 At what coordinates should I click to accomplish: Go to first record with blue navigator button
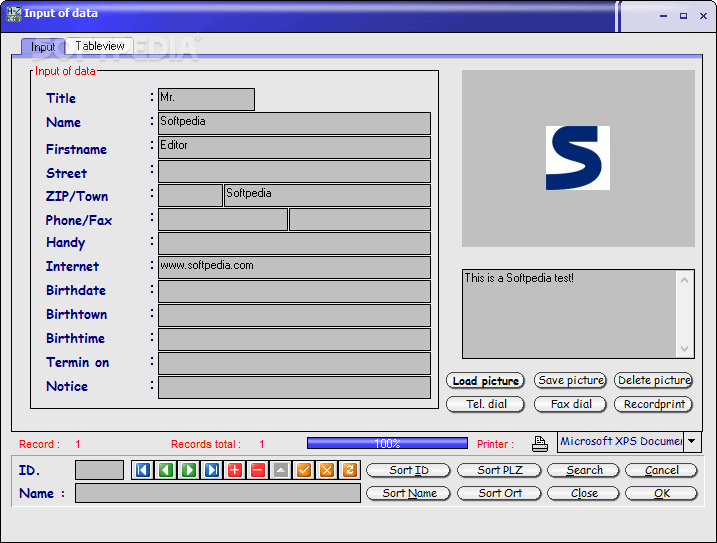(143, 470)
